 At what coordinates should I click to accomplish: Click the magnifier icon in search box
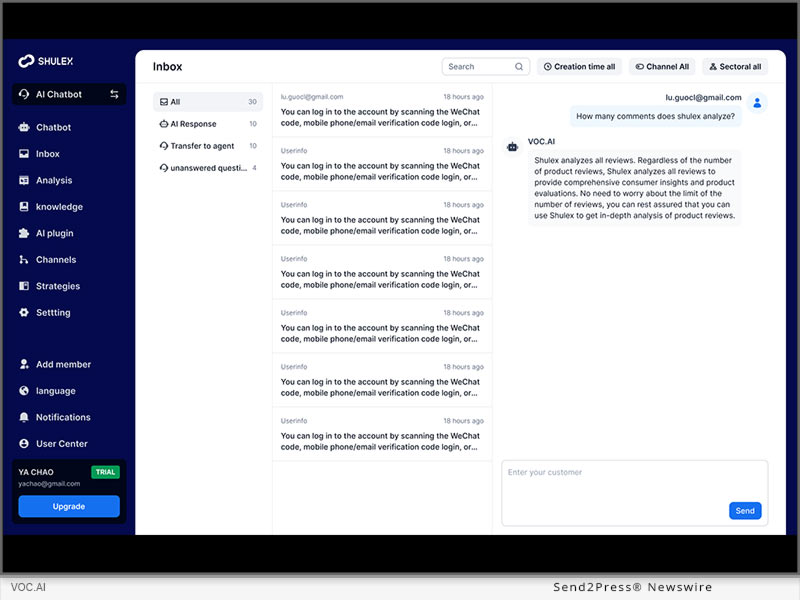[x=519, y=67]
